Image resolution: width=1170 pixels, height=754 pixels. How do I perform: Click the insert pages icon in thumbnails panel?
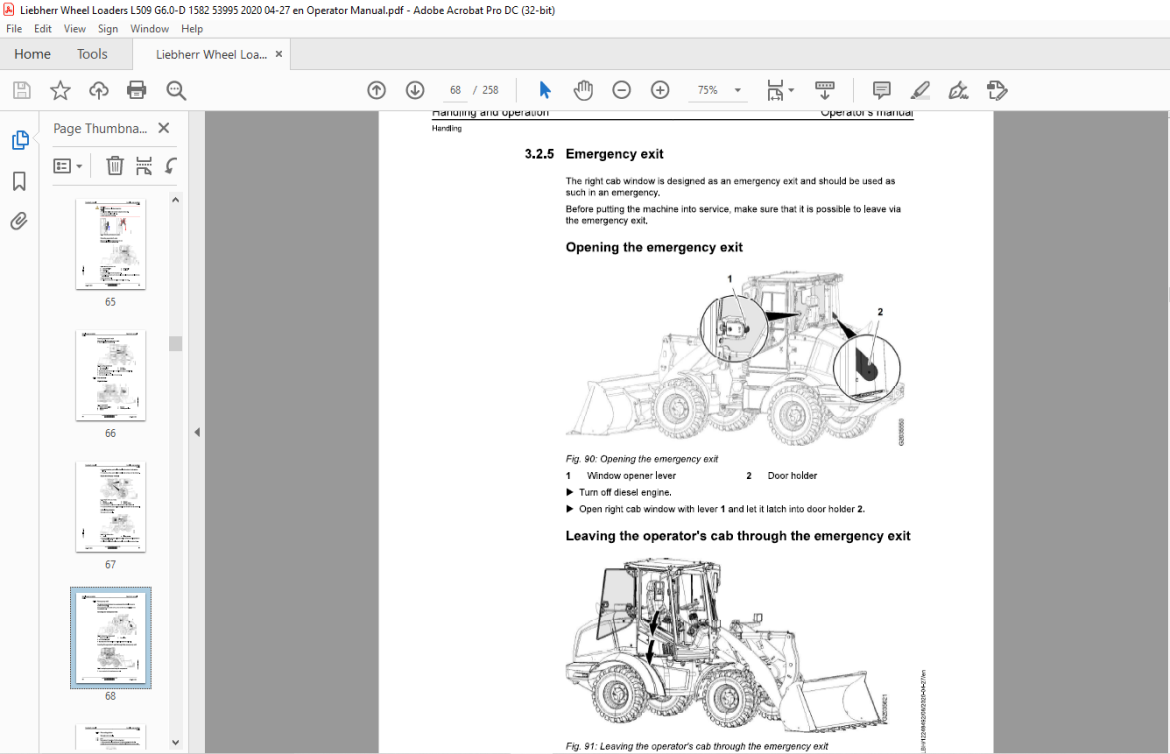144,166
